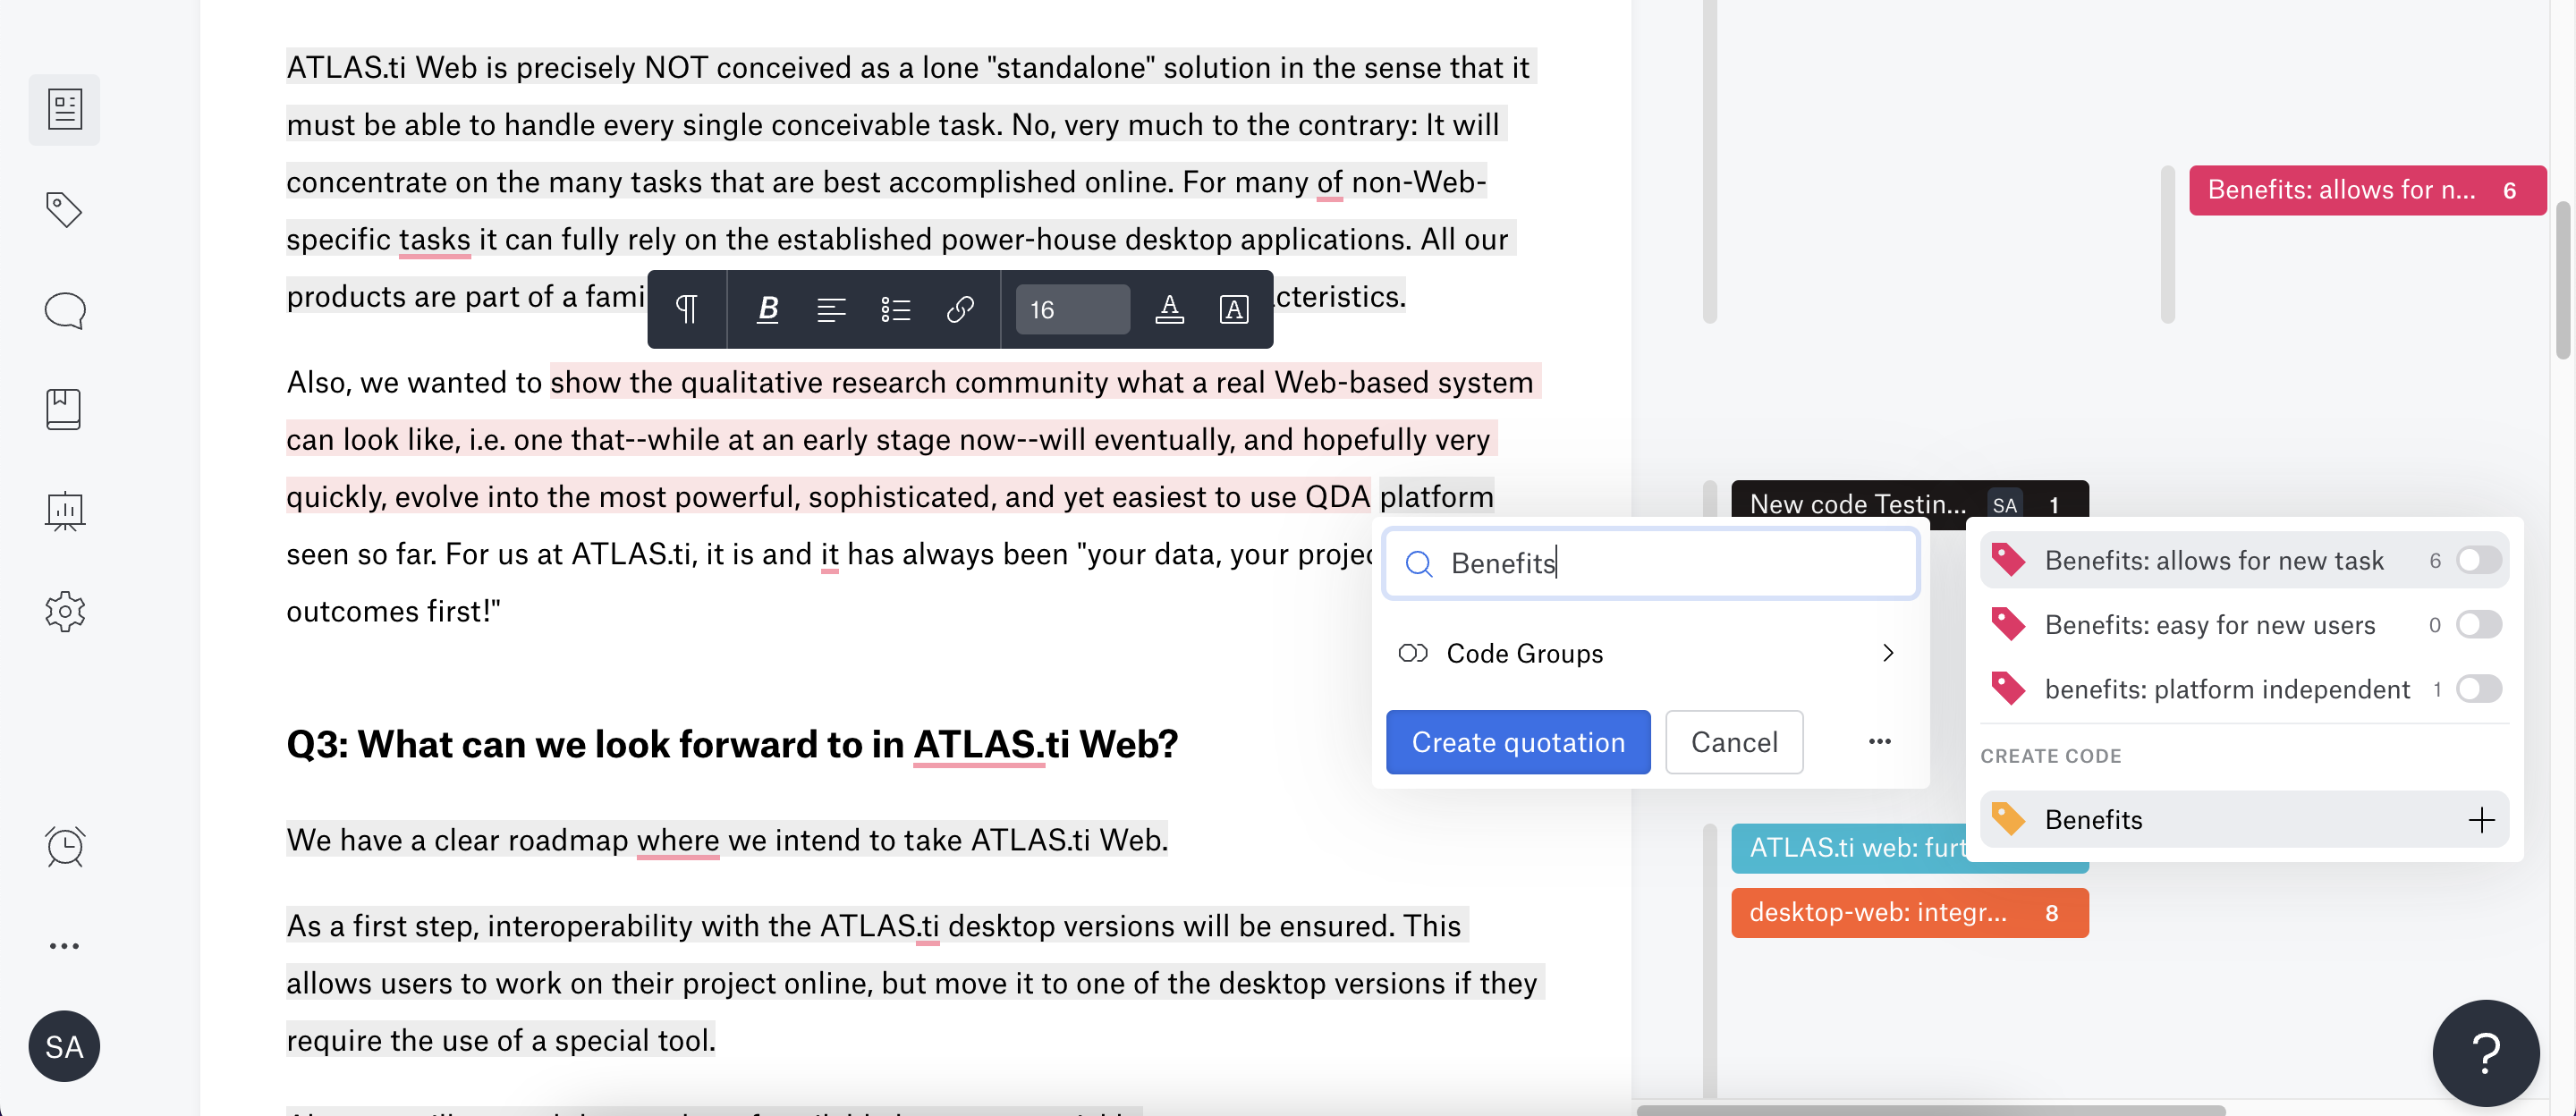2576x1116 pixels.
Task: Open the Comments panel from the sidebar
Action: tap(64, 310)
